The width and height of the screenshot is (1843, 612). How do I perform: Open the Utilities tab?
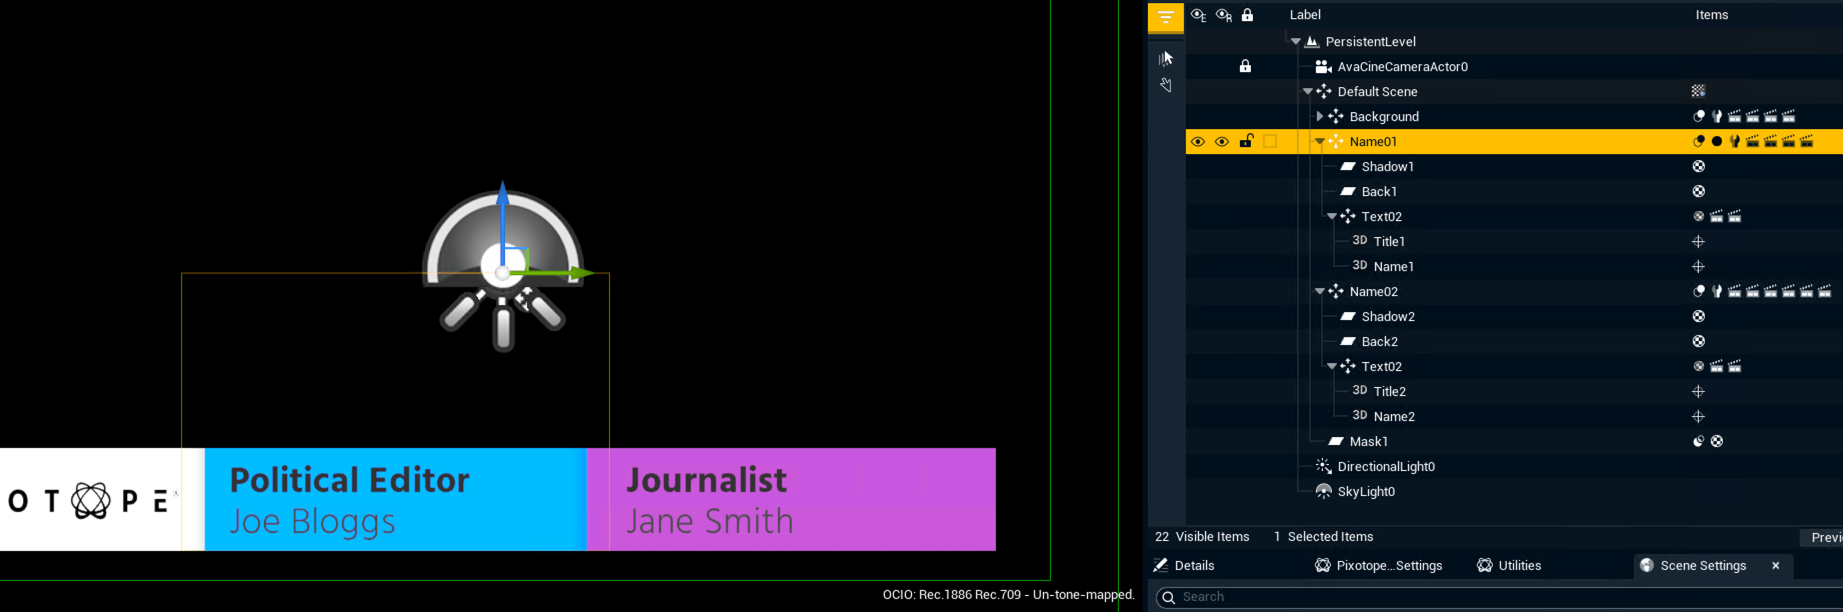(x=1509, y=565)
